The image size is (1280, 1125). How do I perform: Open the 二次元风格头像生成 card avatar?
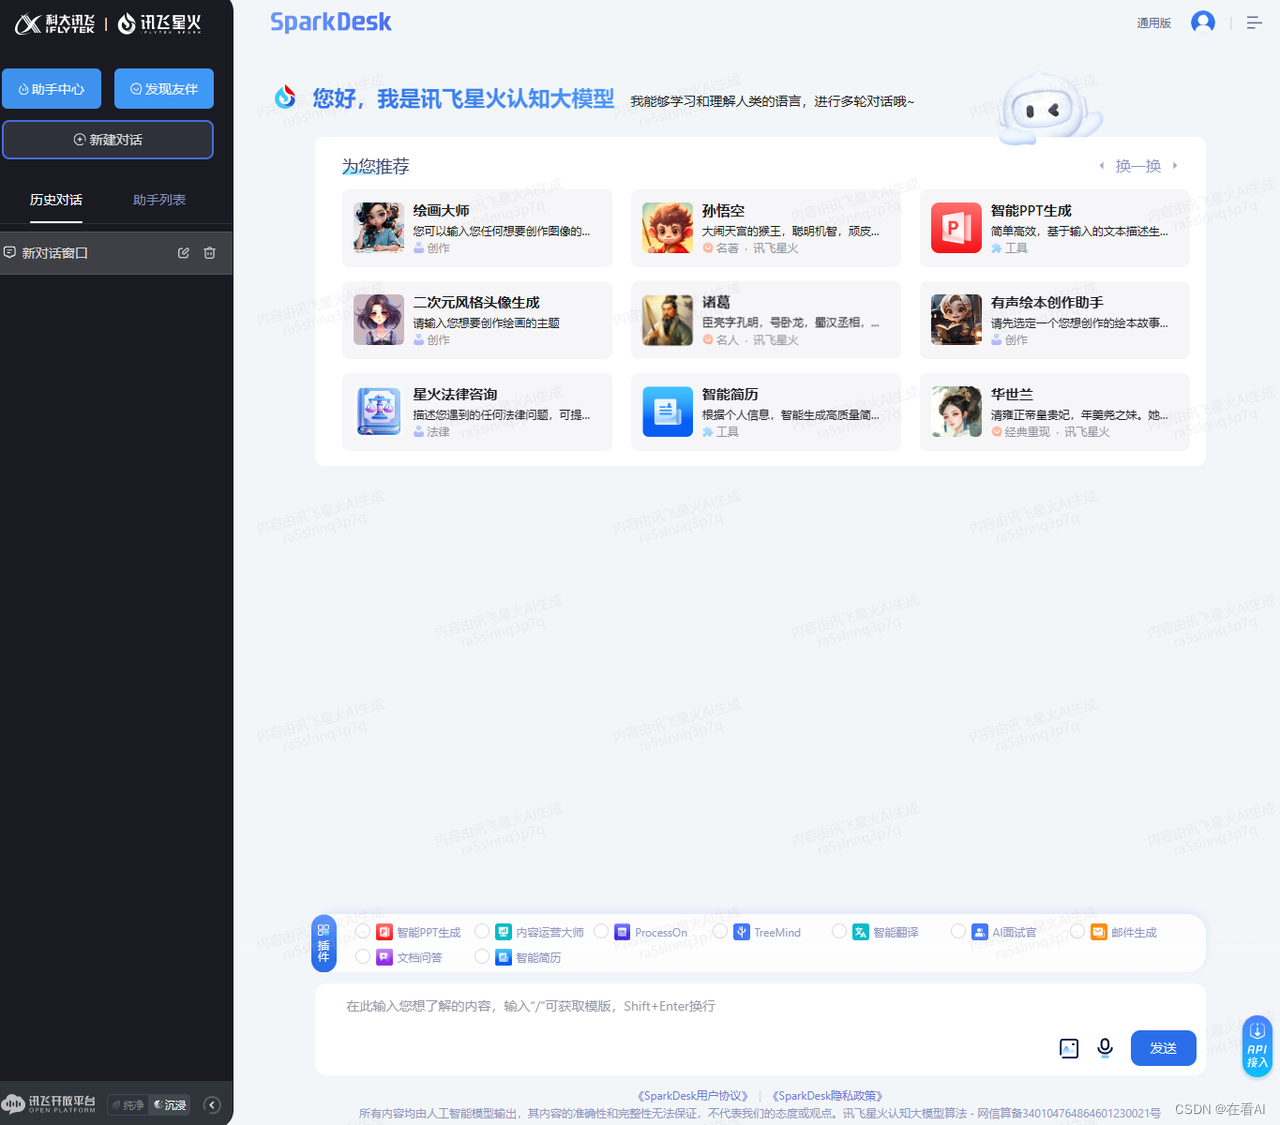click(x=379, y=319)
